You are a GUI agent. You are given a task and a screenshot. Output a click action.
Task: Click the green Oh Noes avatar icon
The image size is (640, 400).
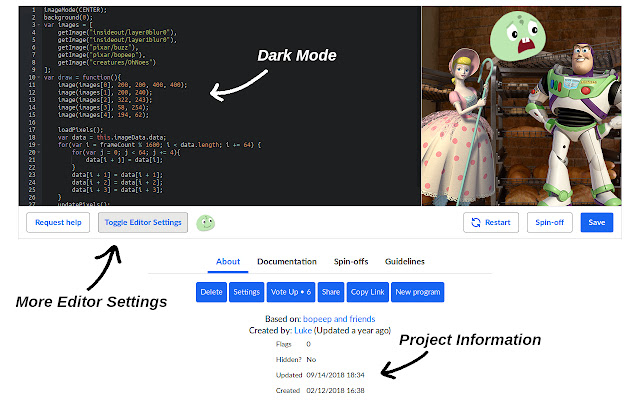point(207,222)
